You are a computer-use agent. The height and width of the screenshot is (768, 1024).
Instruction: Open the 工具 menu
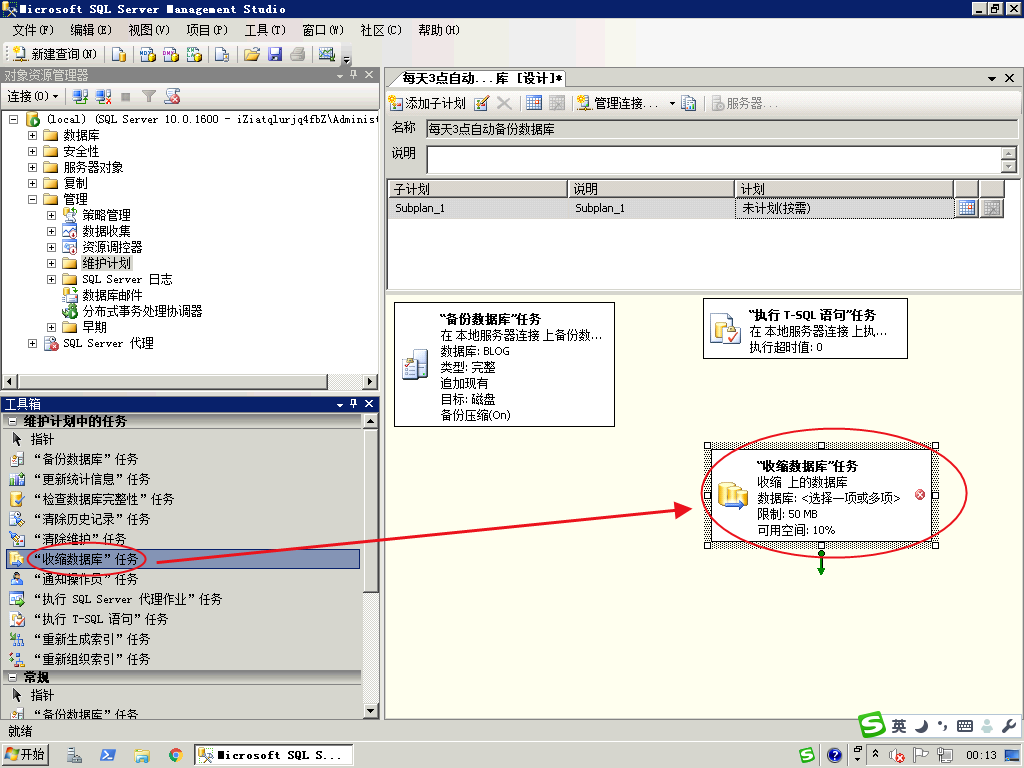(x=265, y=30)
